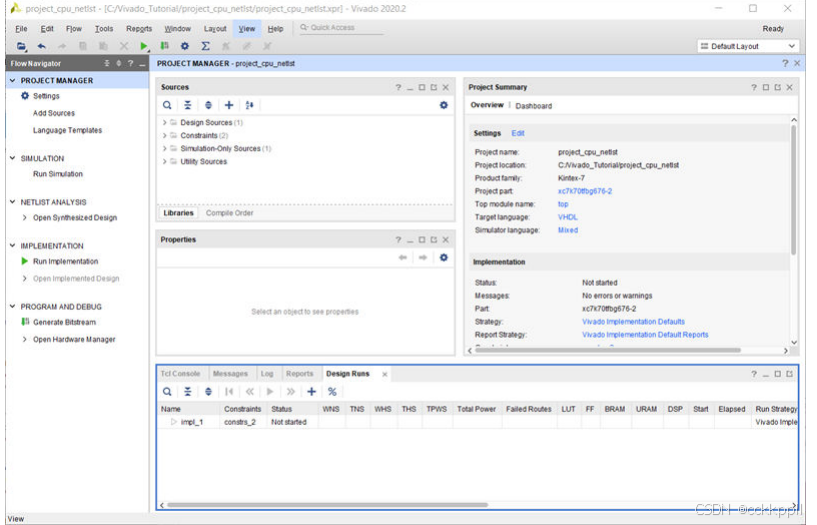Screen dimensions: 817x525
Task: Open Properties panel settings gear
Action: (x=443, y=258)
